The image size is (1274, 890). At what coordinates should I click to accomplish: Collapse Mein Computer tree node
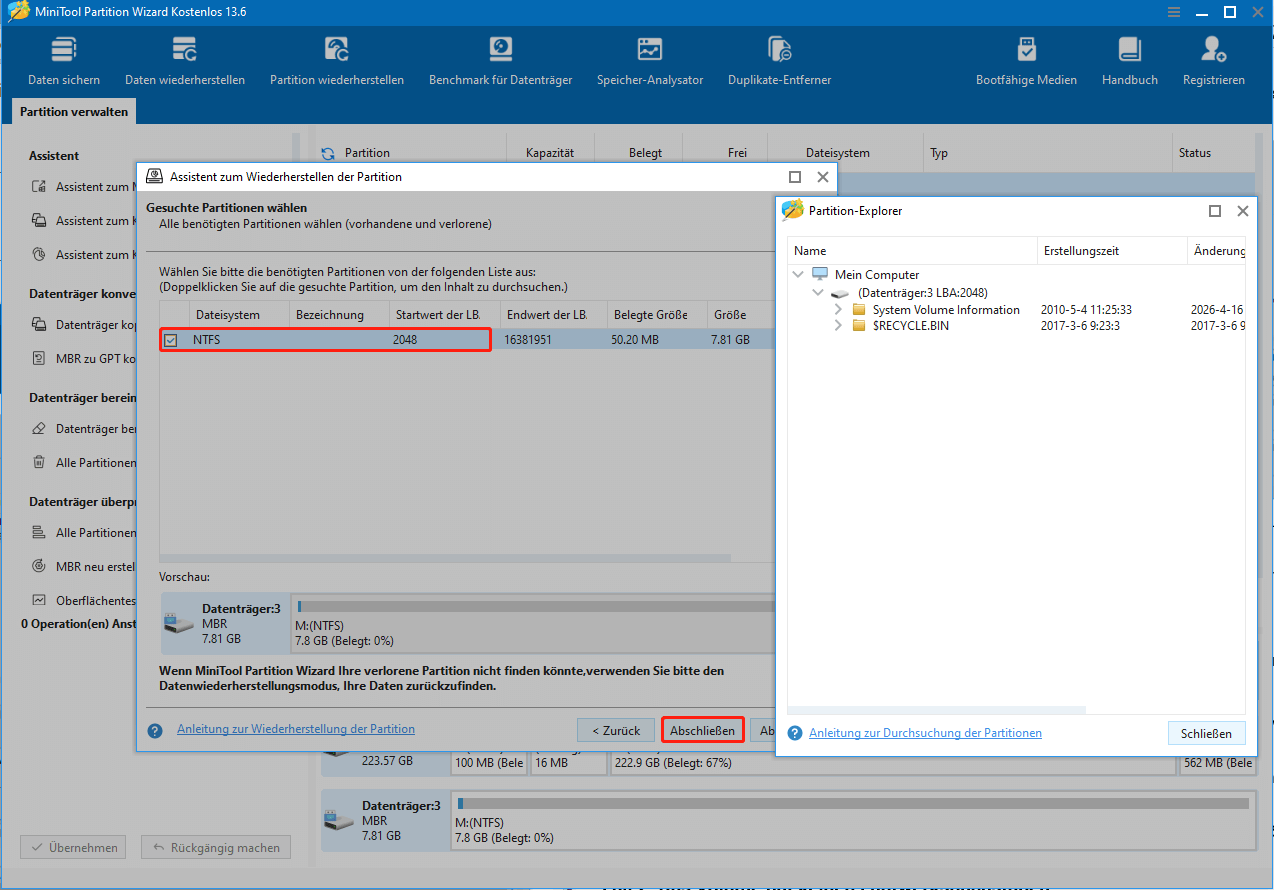tap(798, 274)
